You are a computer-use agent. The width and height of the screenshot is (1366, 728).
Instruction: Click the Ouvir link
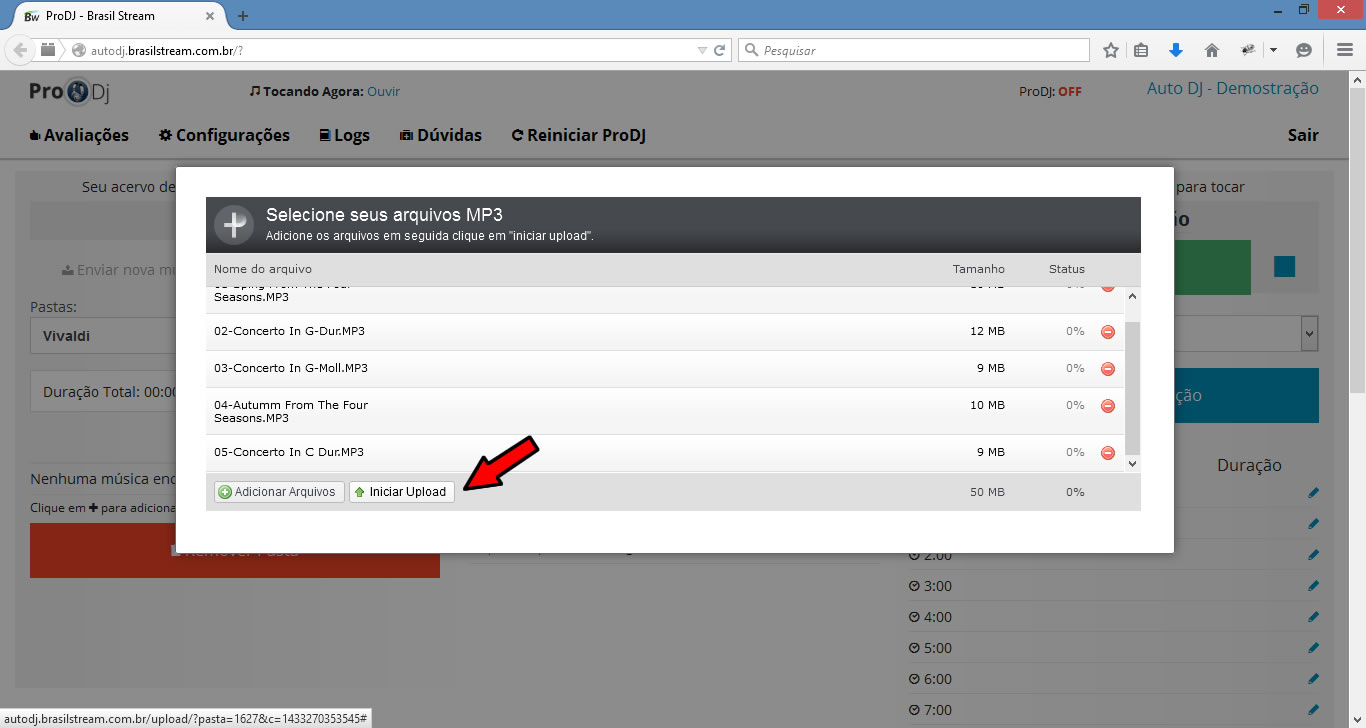click(x=383, y=91)
